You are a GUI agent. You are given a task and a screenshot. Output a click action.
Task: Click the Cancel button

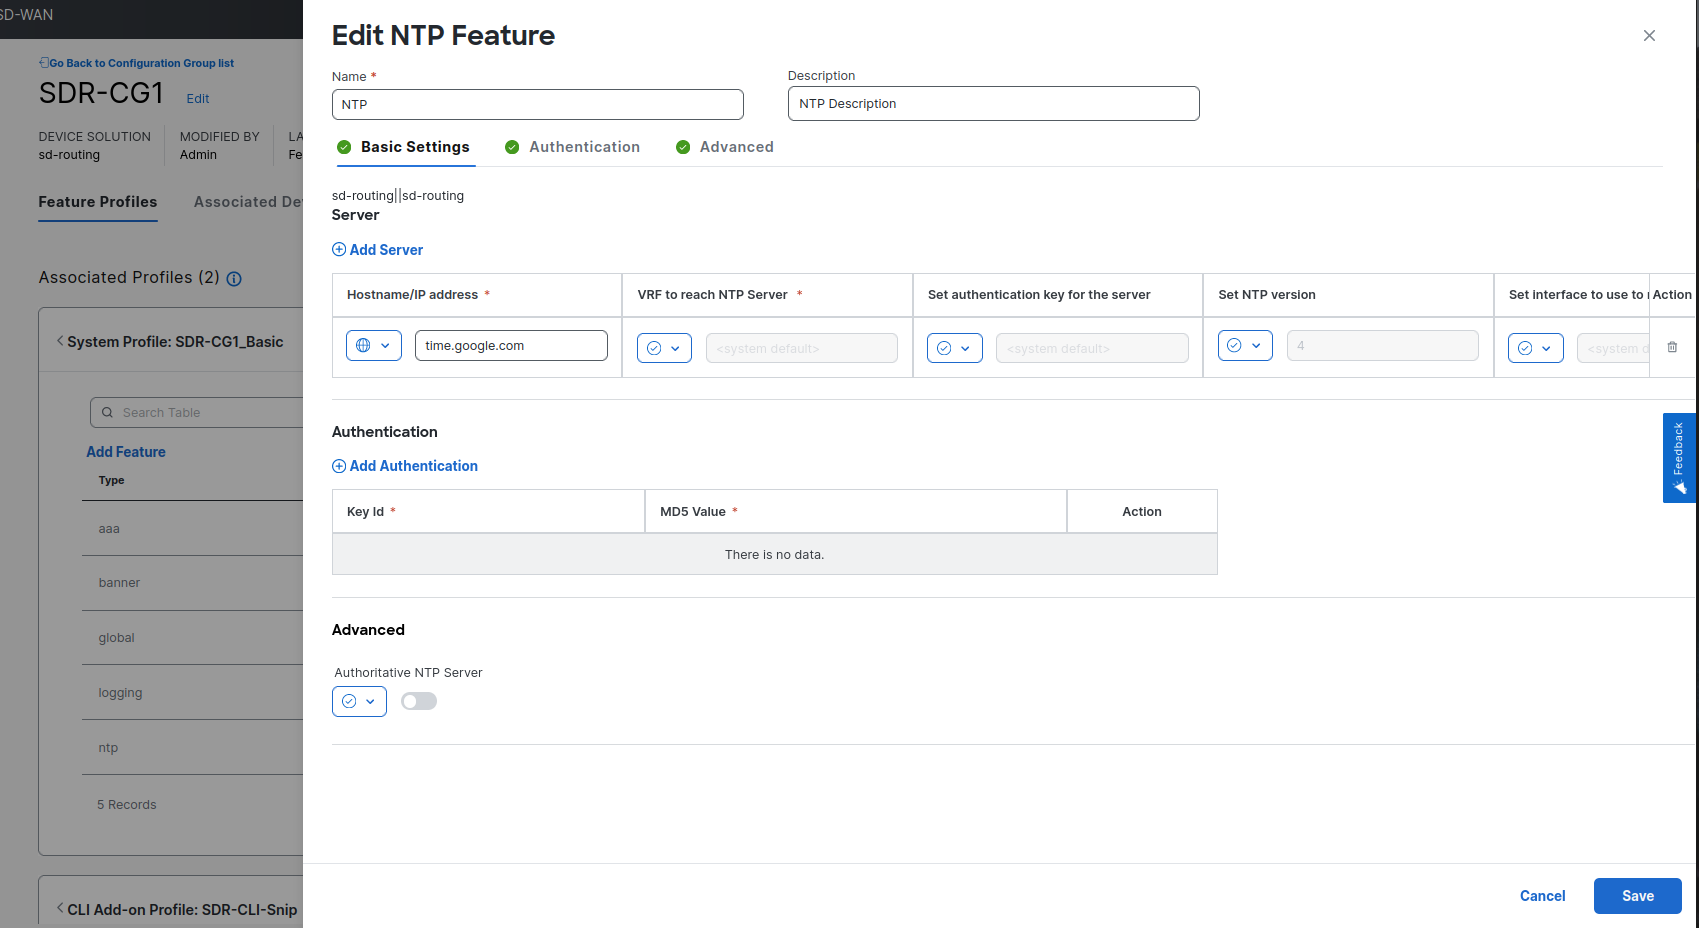click(1542, 896)
